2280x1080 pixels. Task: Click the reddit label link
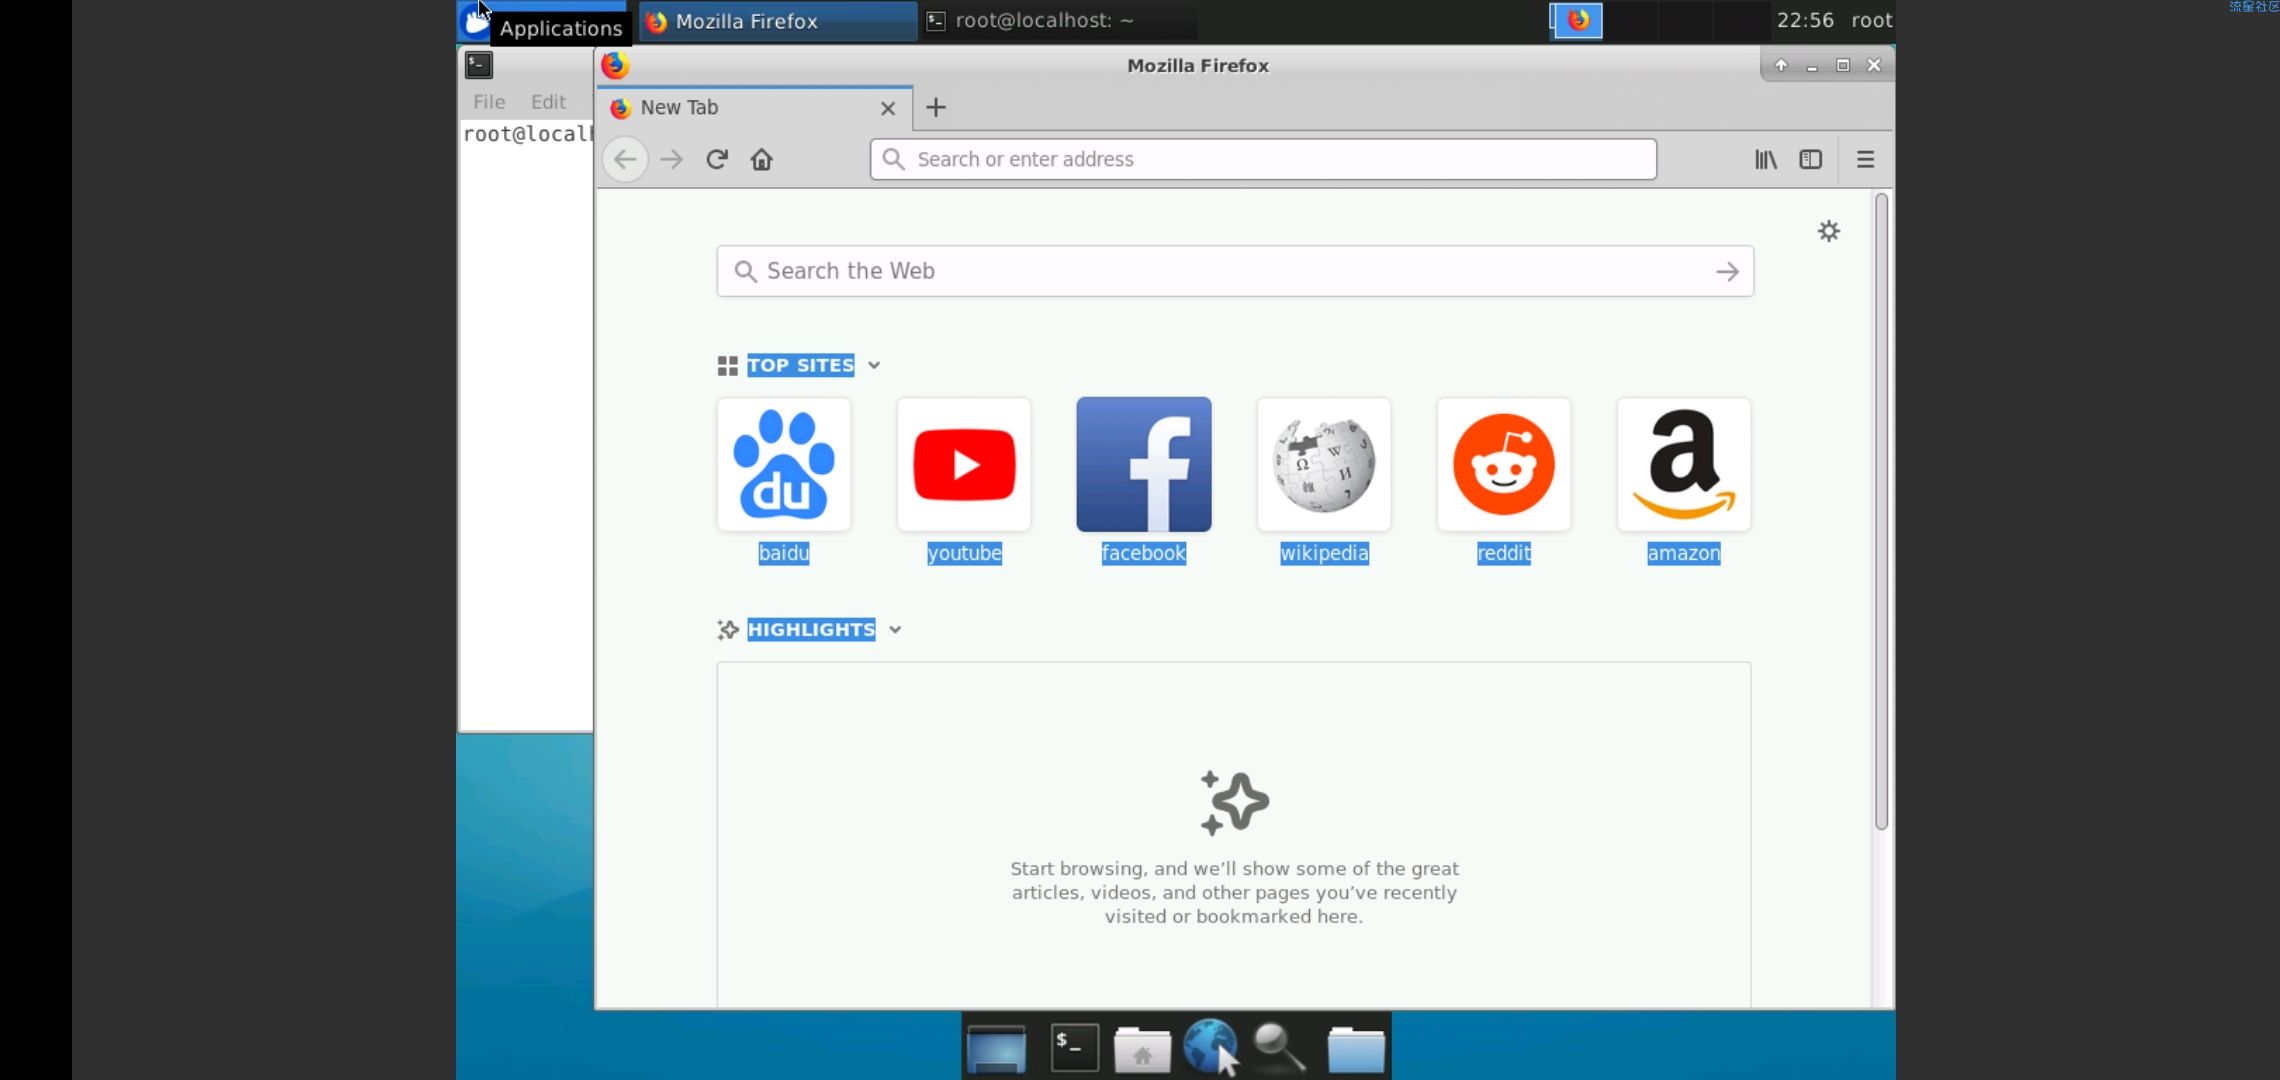coord(1504,553)
